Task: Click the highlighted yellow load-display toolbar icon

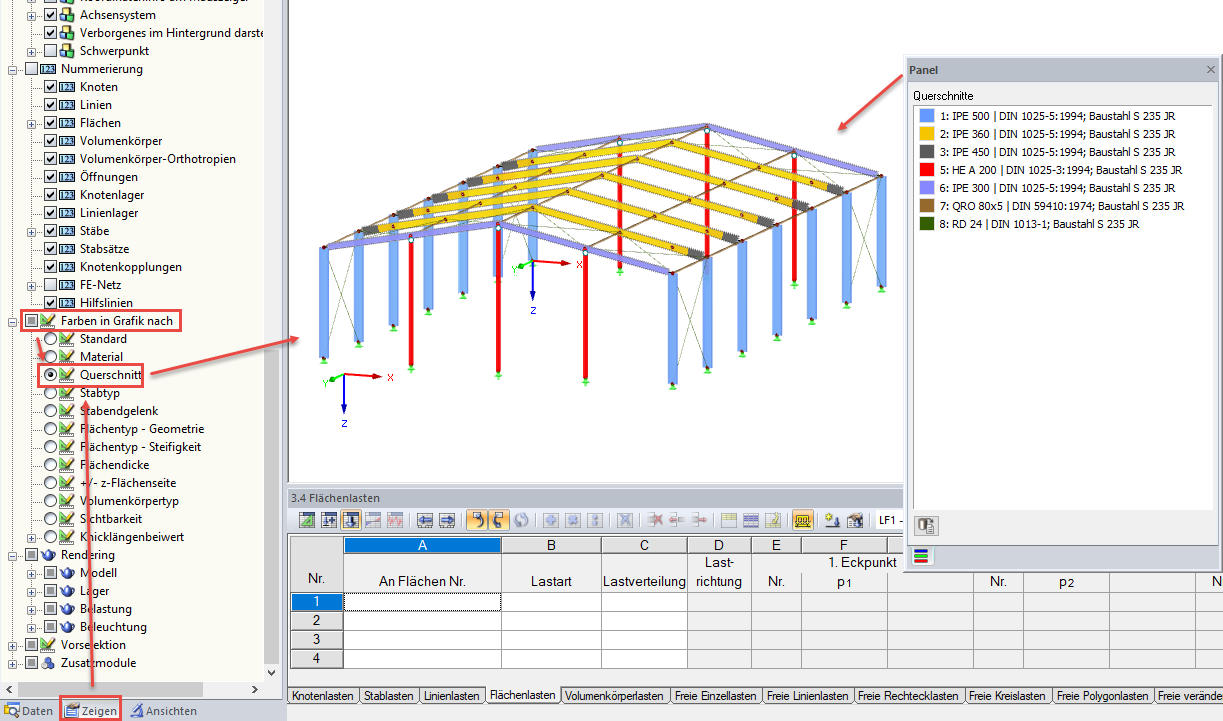Action: pos(802,520)
